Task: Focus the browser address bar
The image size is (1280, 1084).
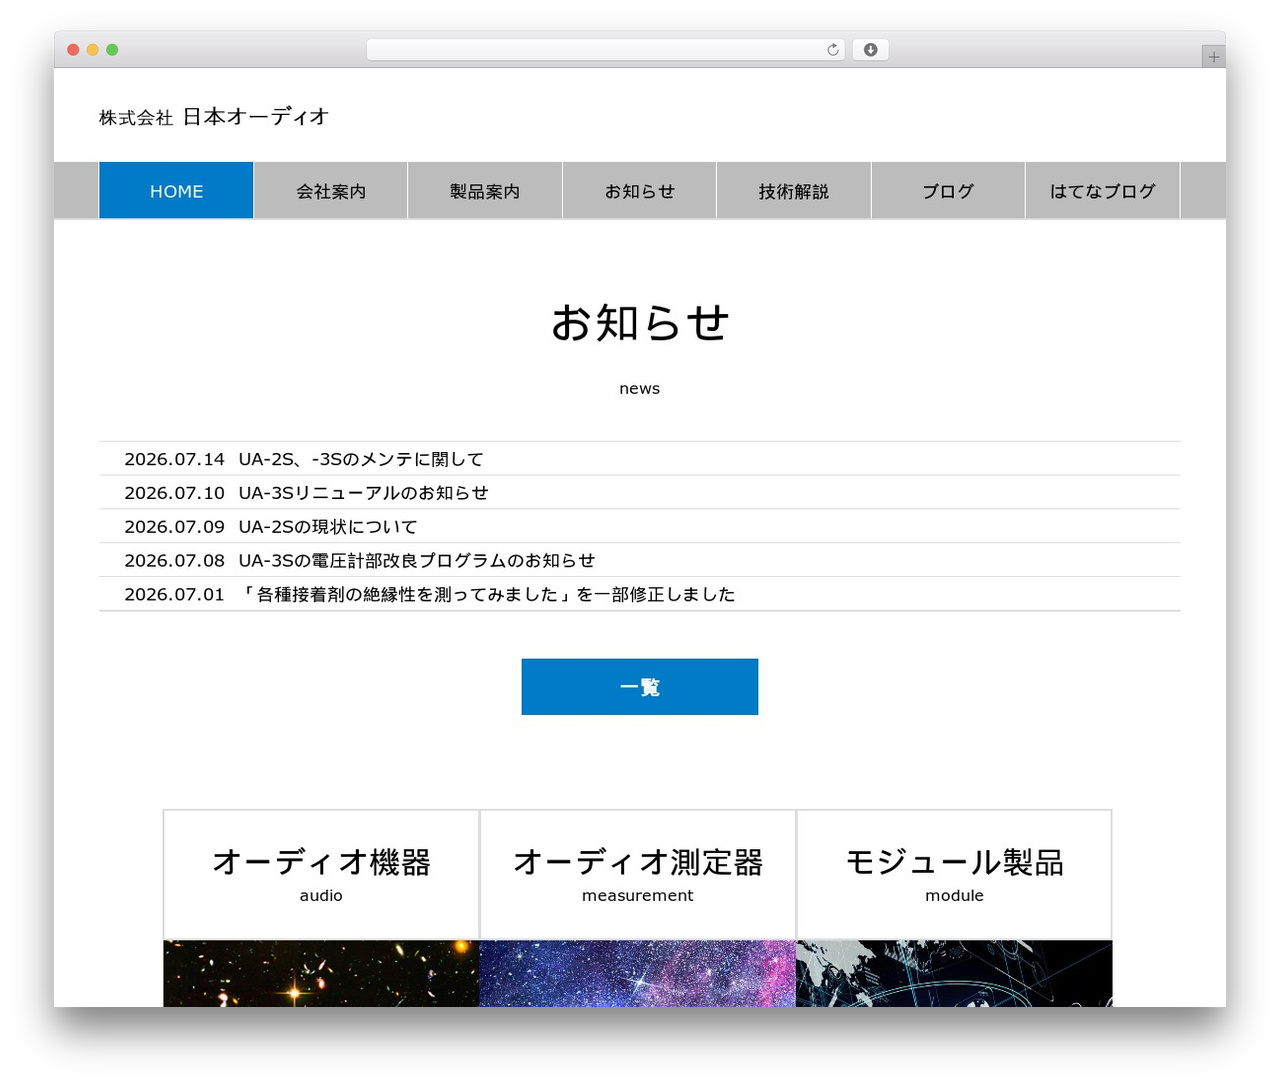Action: (605, 50)
